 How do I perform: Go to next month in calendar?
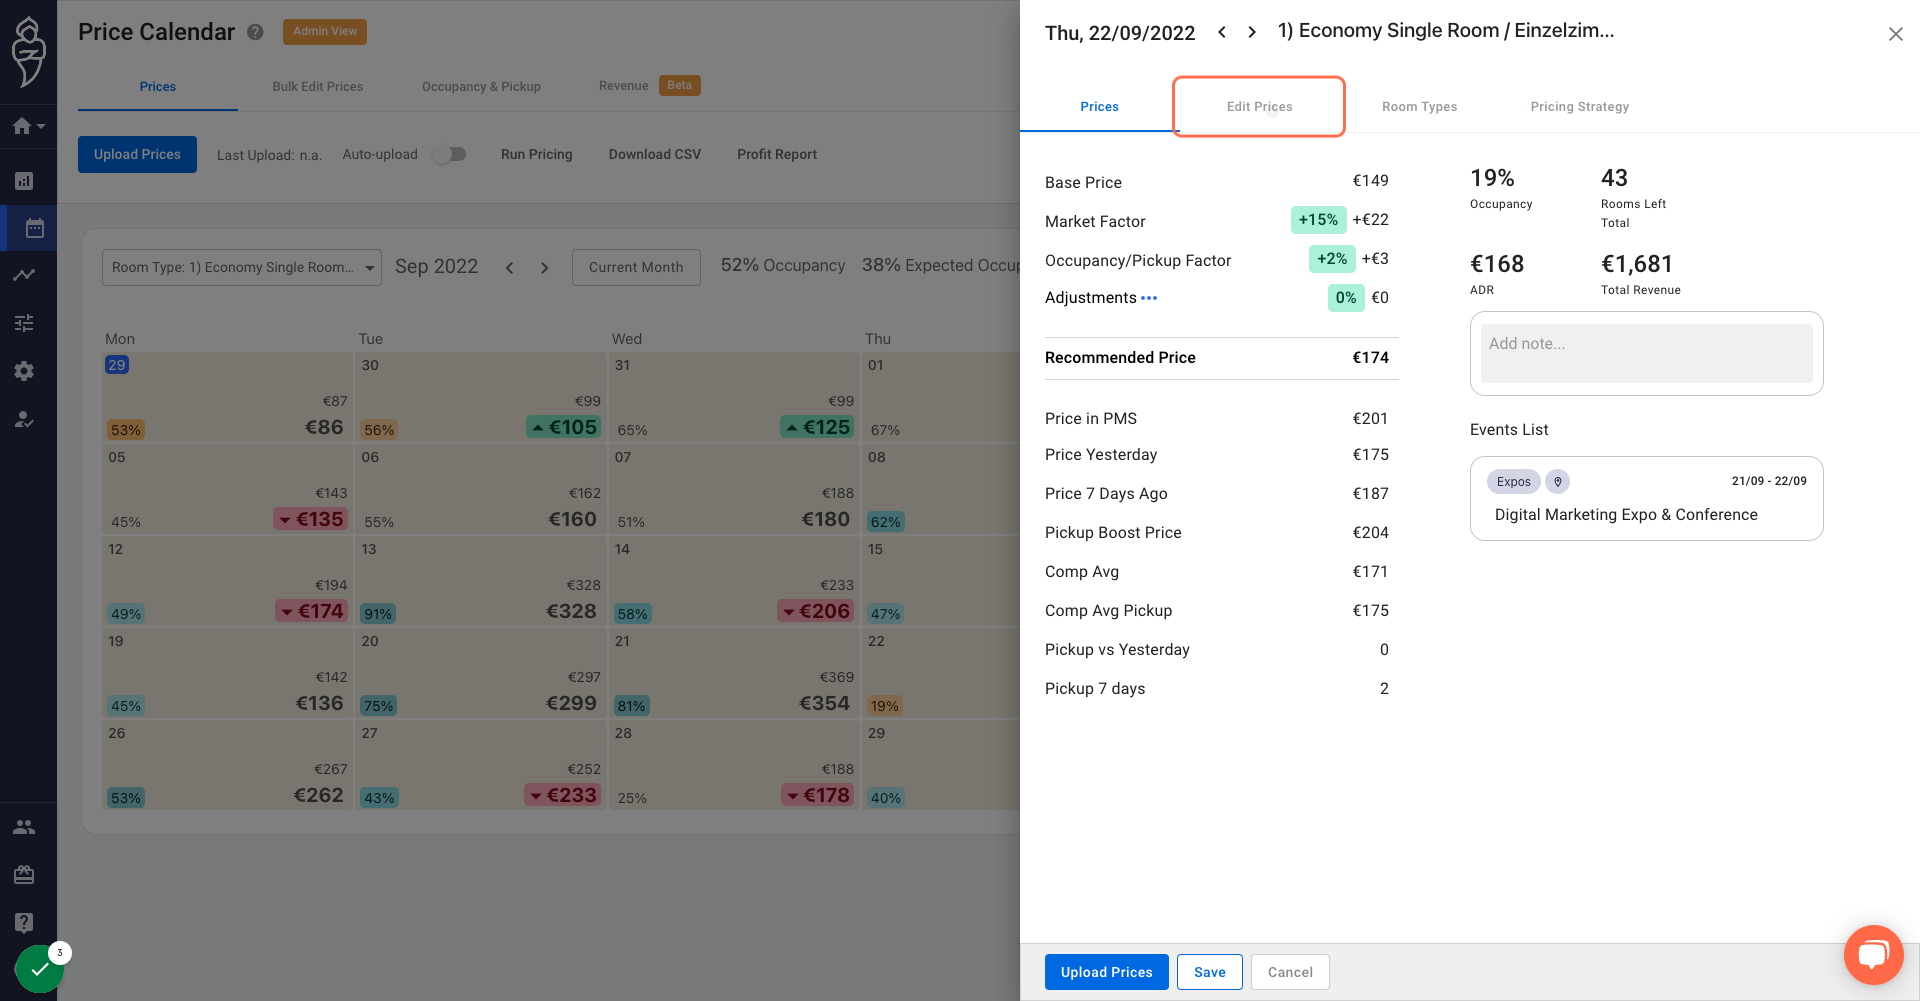tap(544, 268)
